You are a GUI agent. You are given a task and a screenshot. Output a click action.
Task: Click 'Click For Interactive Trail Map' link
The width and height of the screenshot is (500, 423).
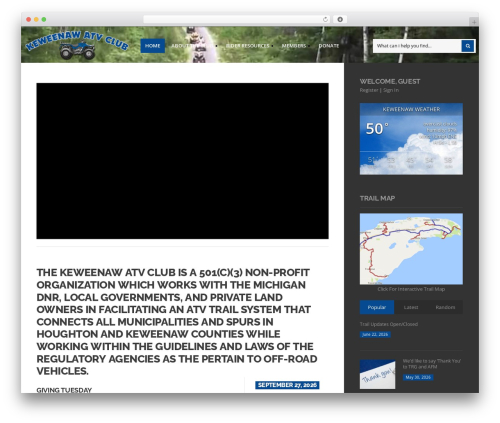click(411, 289)
